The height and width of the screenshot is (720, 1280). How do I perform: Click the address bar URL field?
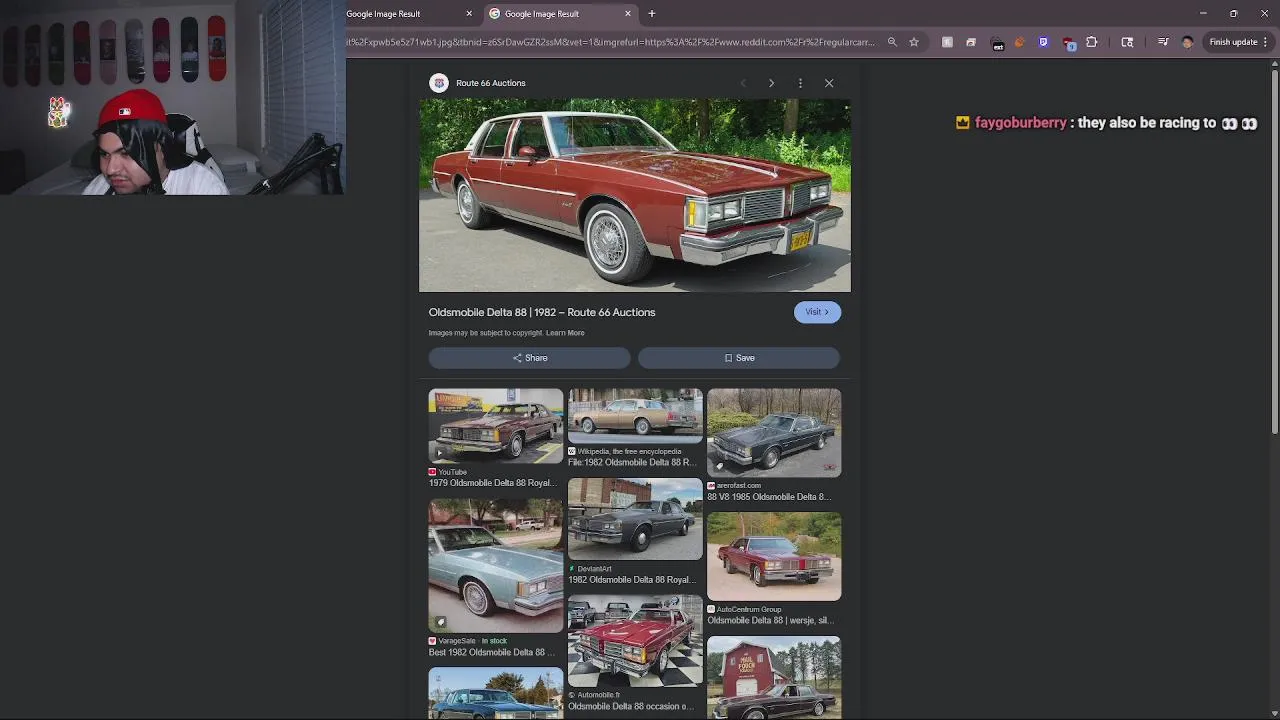tap(610, 42)
